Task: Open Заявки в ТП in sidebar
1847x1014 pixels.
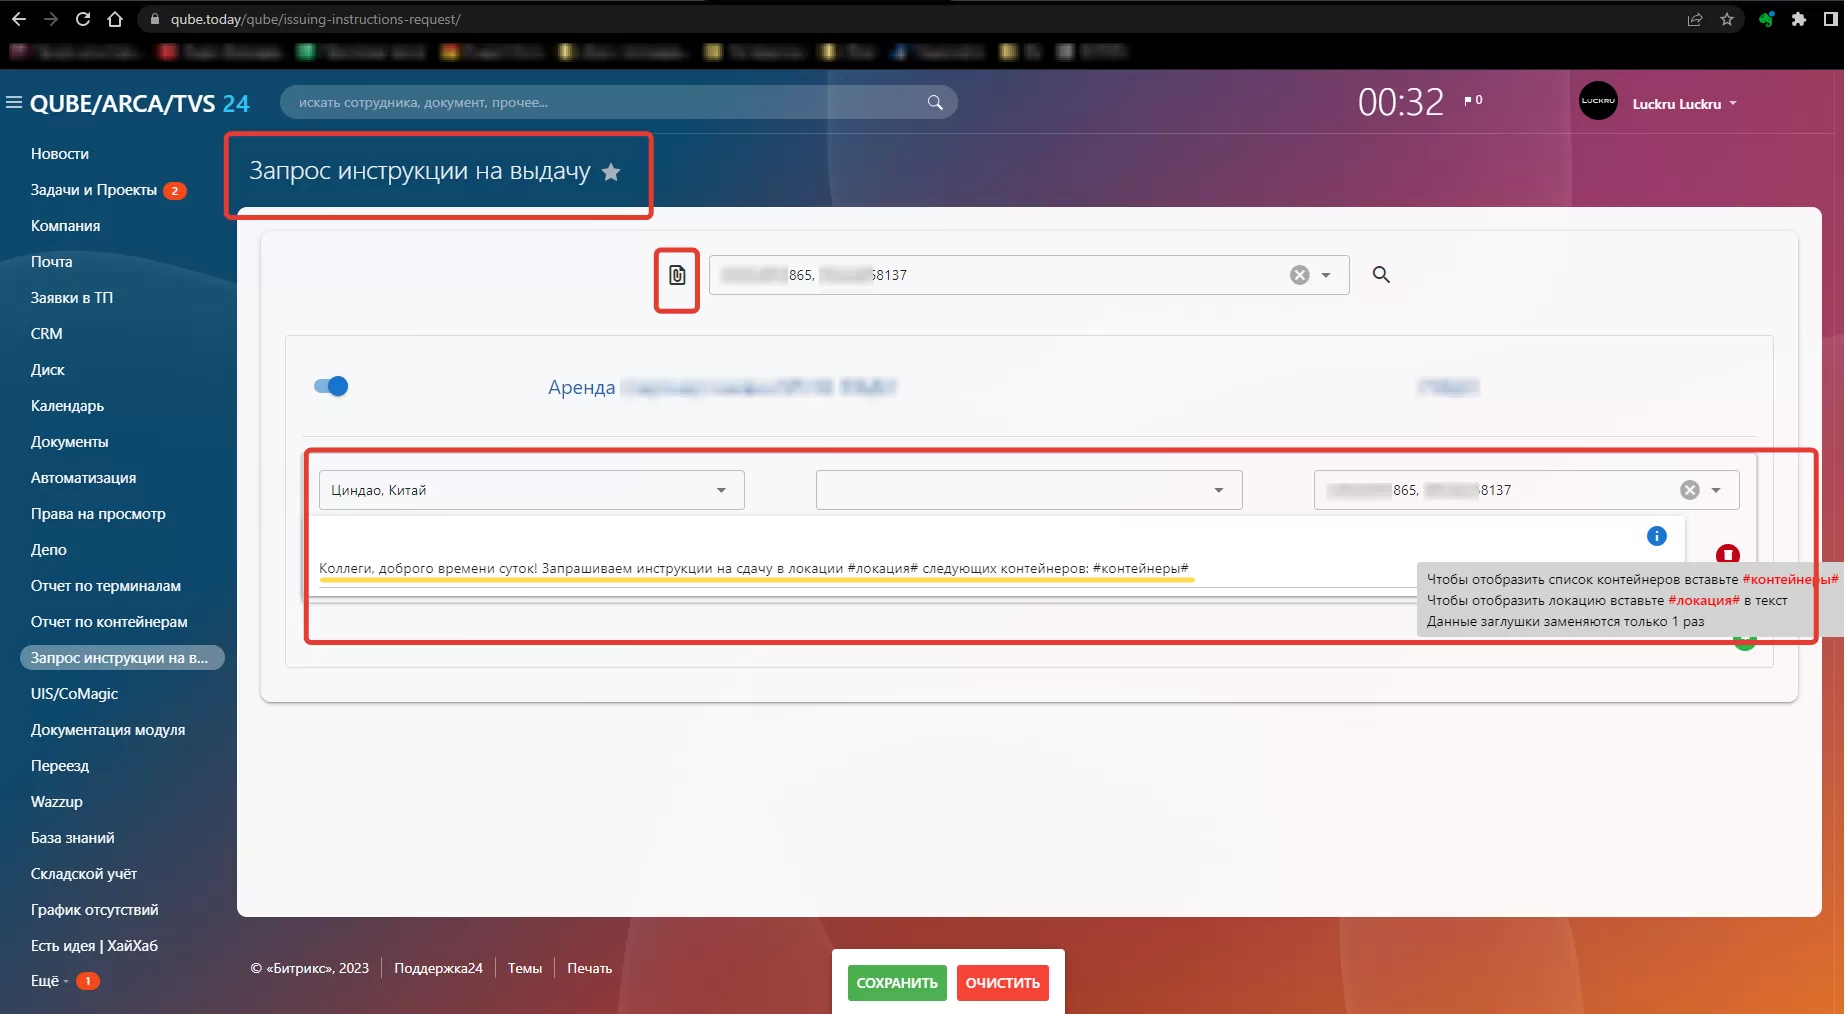Action: [72, 298]
